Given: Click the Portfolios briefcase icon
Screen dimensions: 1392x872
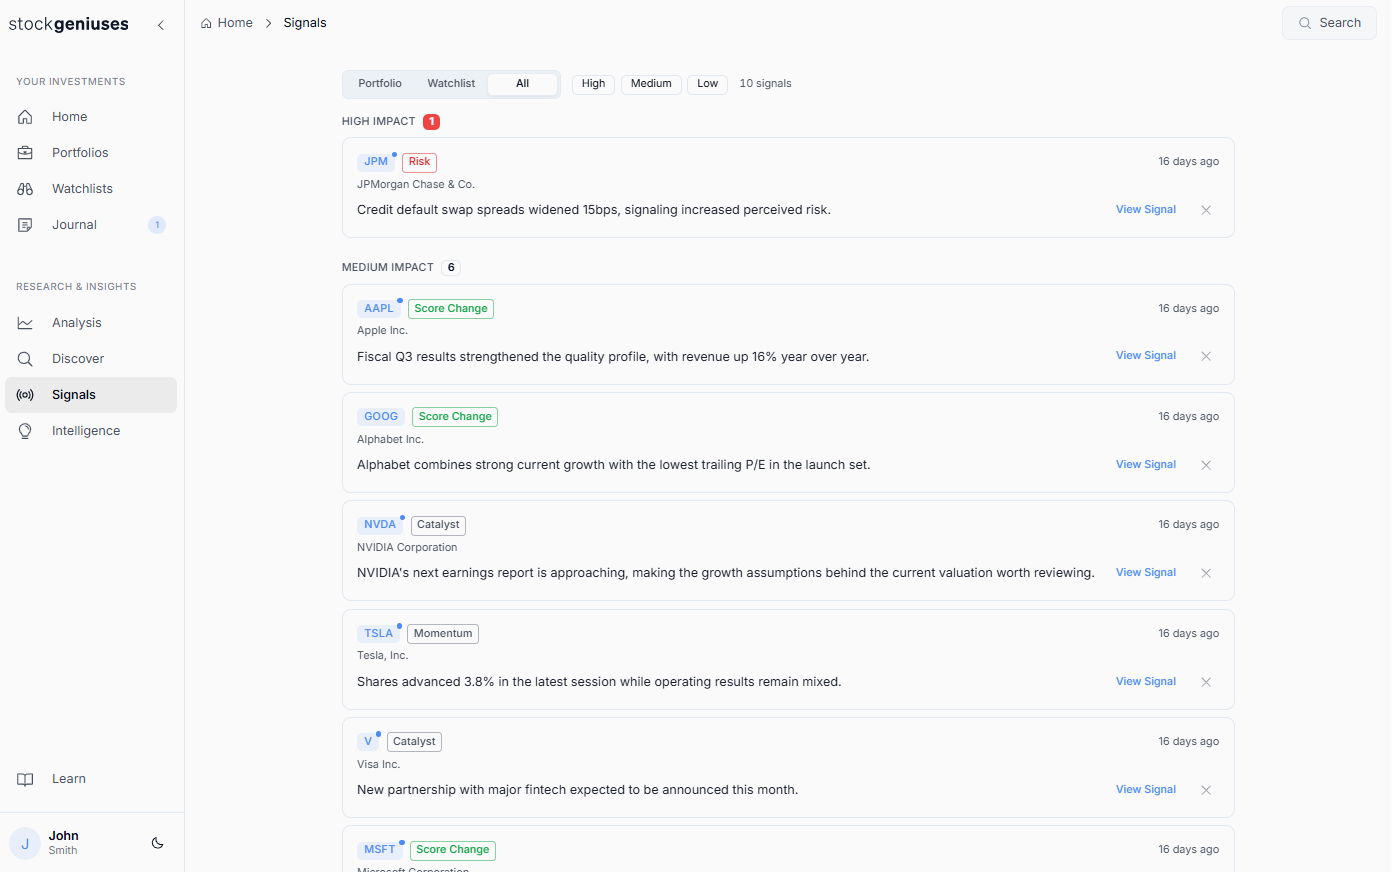Looking at the screenshot, I should tap(25, 153).
